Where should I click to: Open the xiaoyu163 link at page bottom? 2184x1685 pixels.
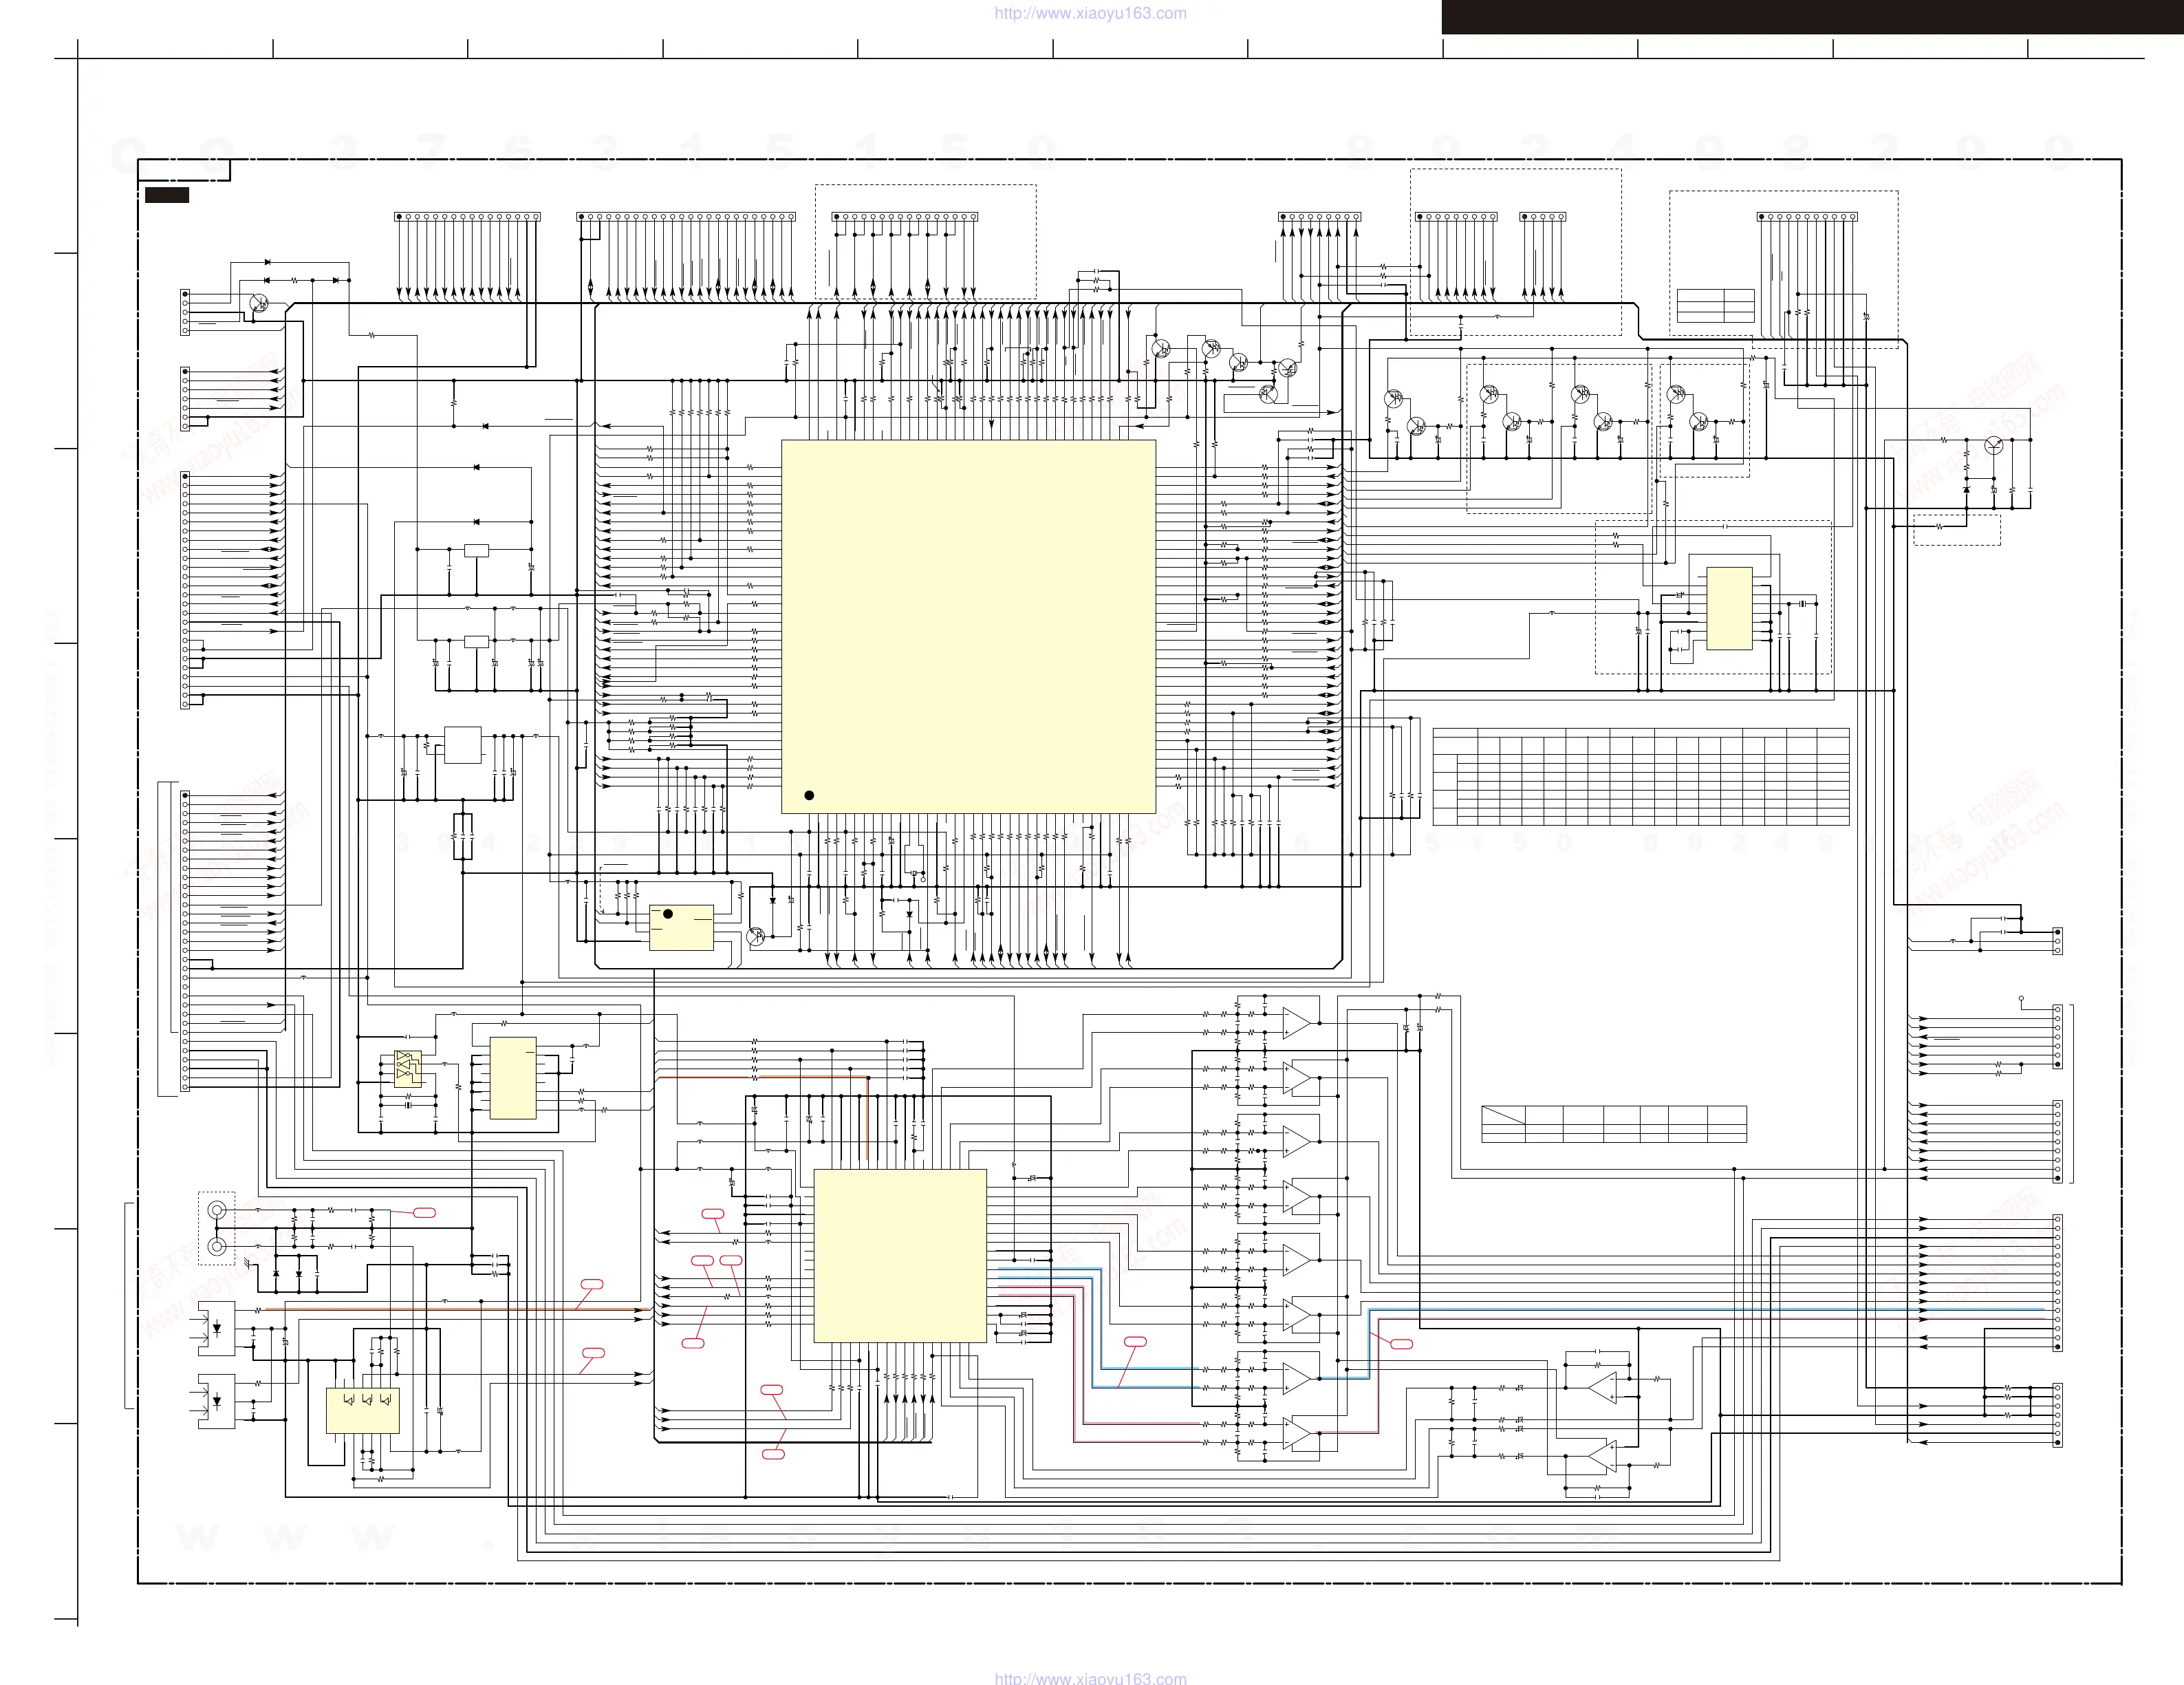(1090, 1679)
